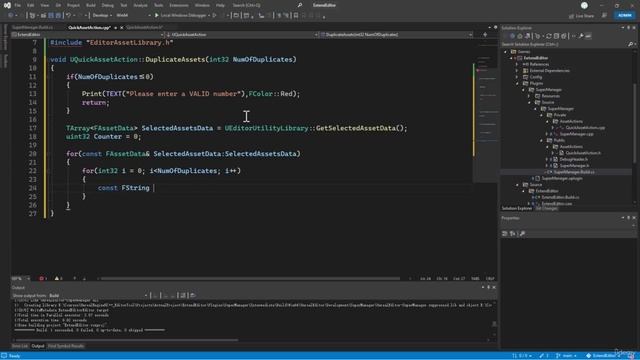The image size is (640, 360).
Task: Open the solution platform Win64 dropdown
Action: [x=133, y=16]
